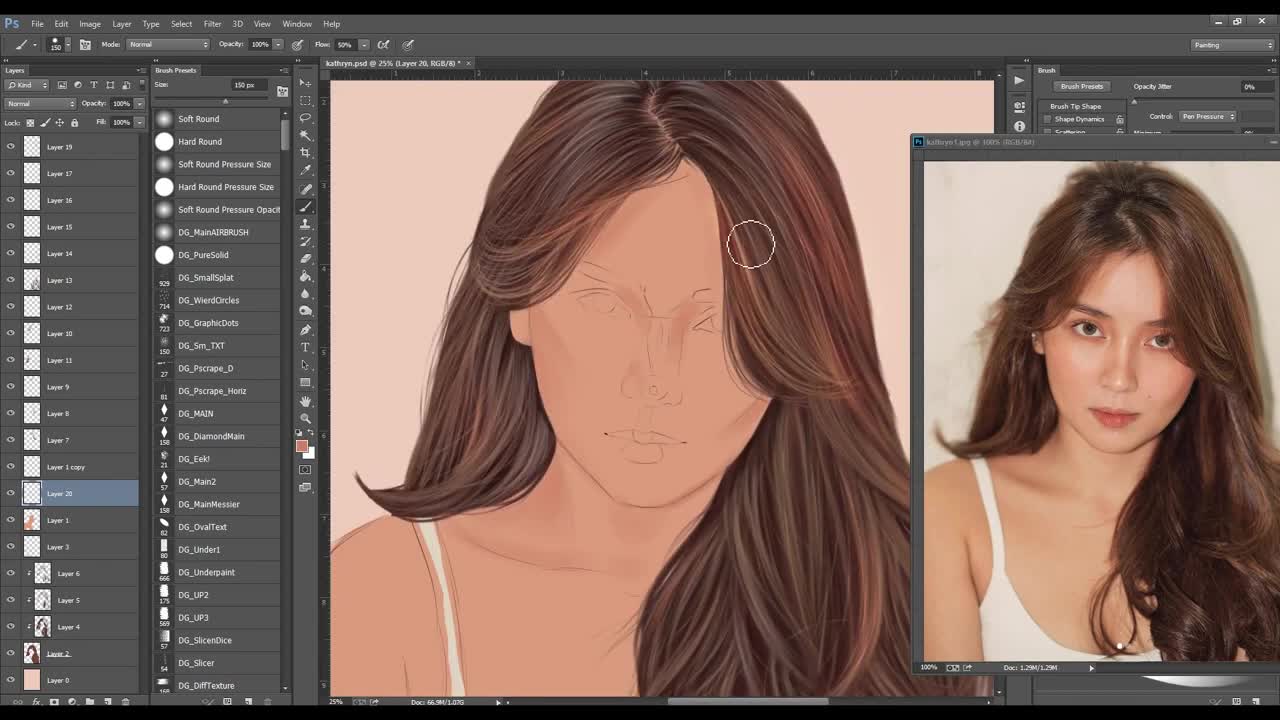Select the Crop tool
Viewport: 1280px width, 720px height.
click(x=306, y=153)
